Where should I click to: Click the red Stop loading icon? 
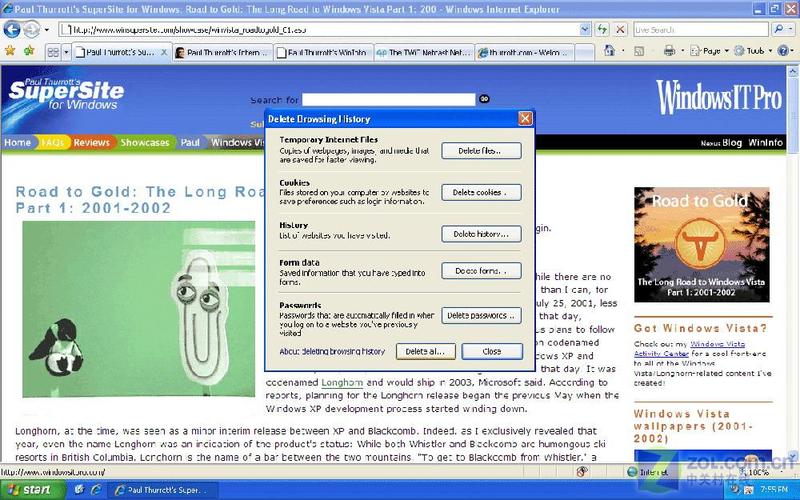pyautogui.click(x=620, y=30)
